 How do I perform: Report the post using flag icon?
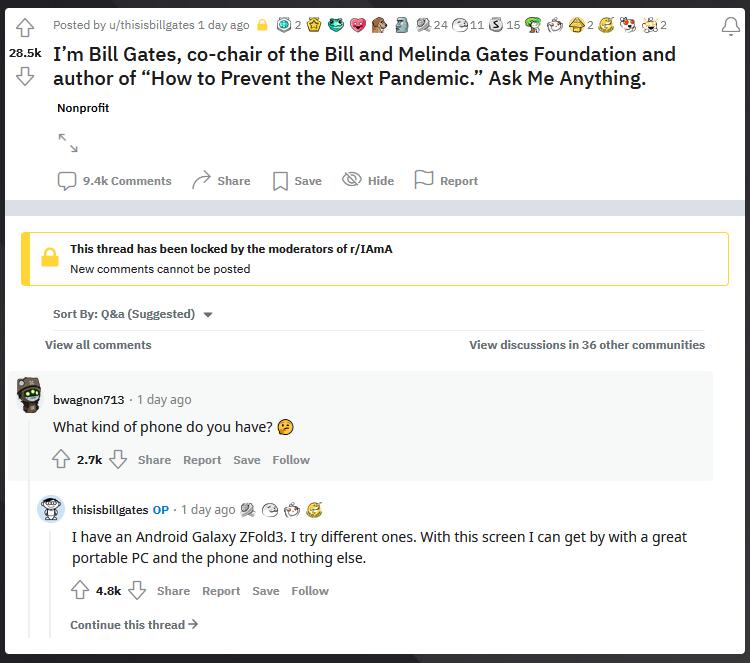[x=446, y=181]
